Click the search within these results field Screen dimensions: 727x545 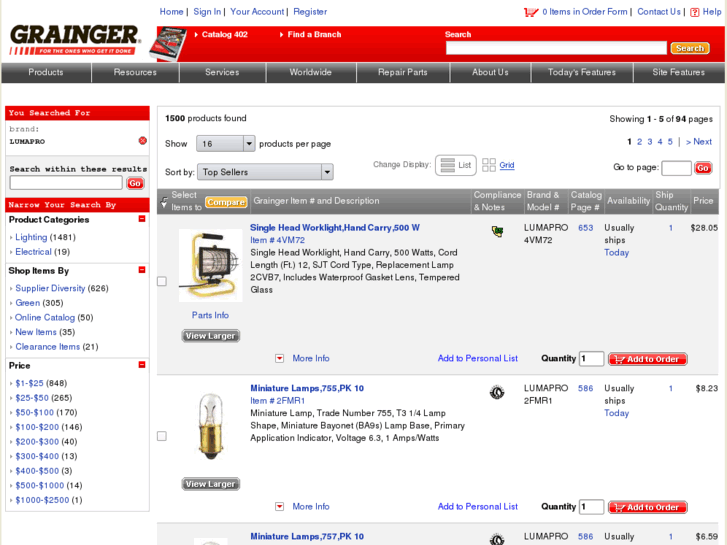coord(66,183)
